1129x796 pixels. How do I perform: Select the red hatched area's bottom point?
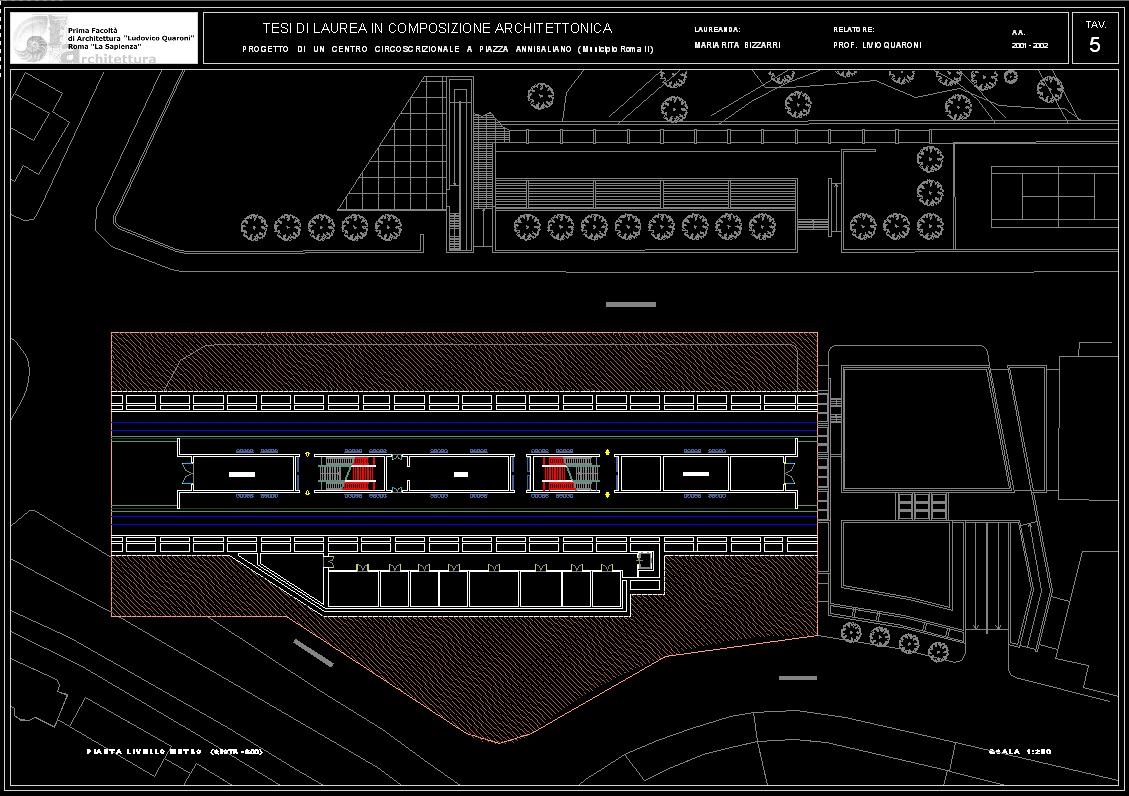tap(500, 743)
